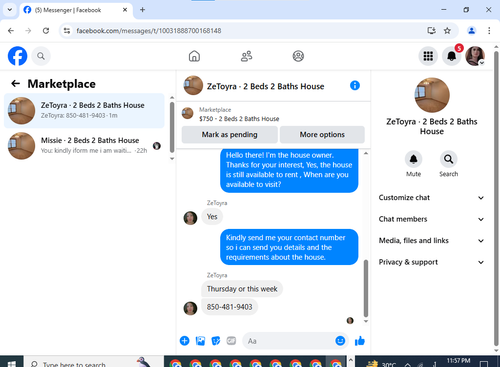Click the '$750 - 2 Beds 2 Baths House' listing text
The height and width of the screenshot is (367, 500).
239,119
